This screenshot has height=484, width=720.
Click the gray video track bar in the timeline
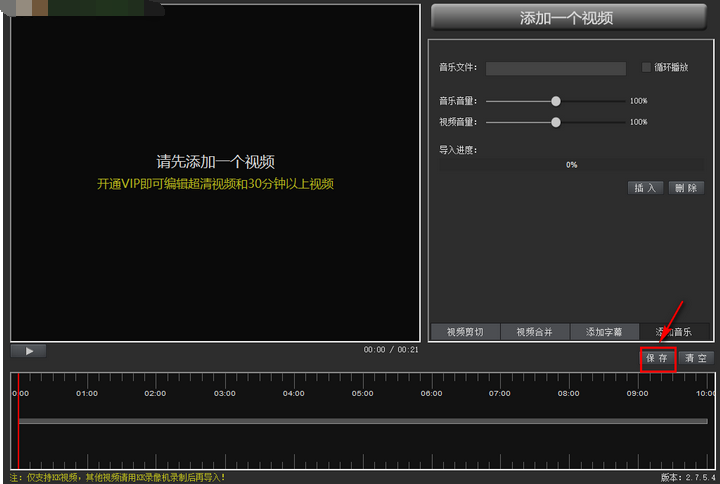[x=362, y=421]
